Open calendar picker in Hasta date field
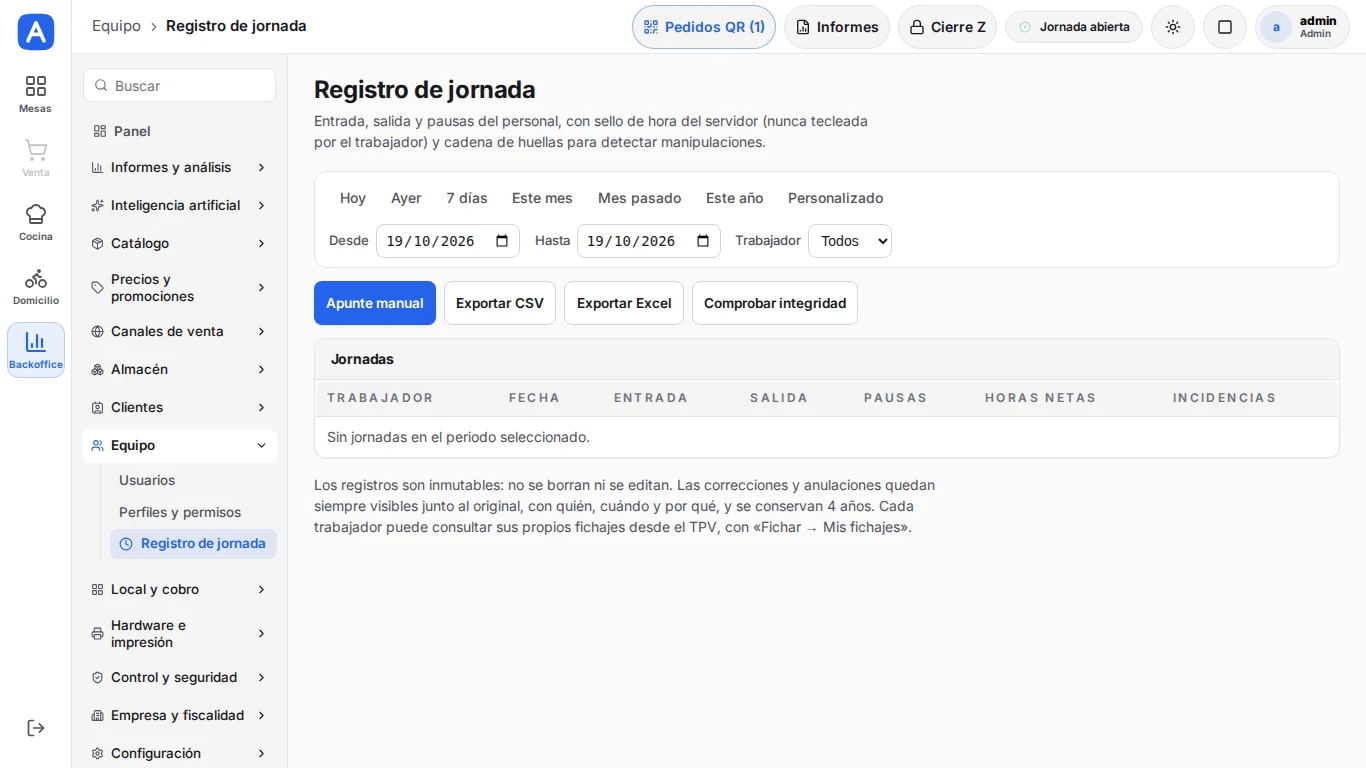 pyautogui.click(x=703, y=241)
